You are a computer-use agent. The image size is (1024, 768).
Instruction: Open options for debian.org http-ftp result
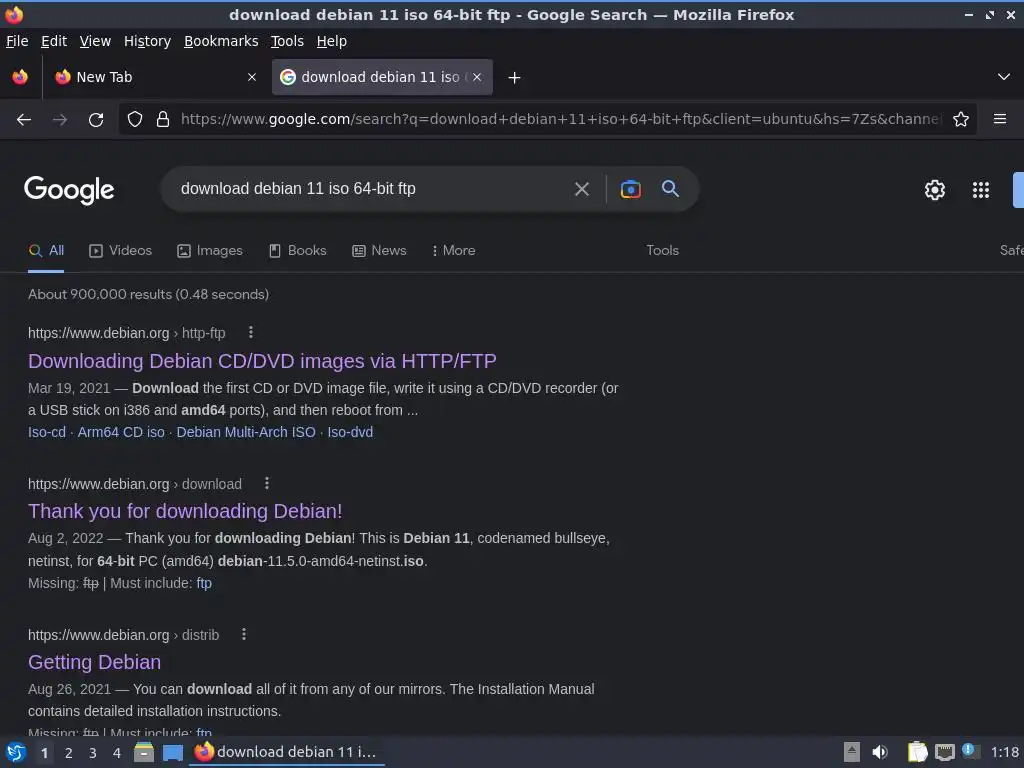pyautogui.click(x=250, y=333)
